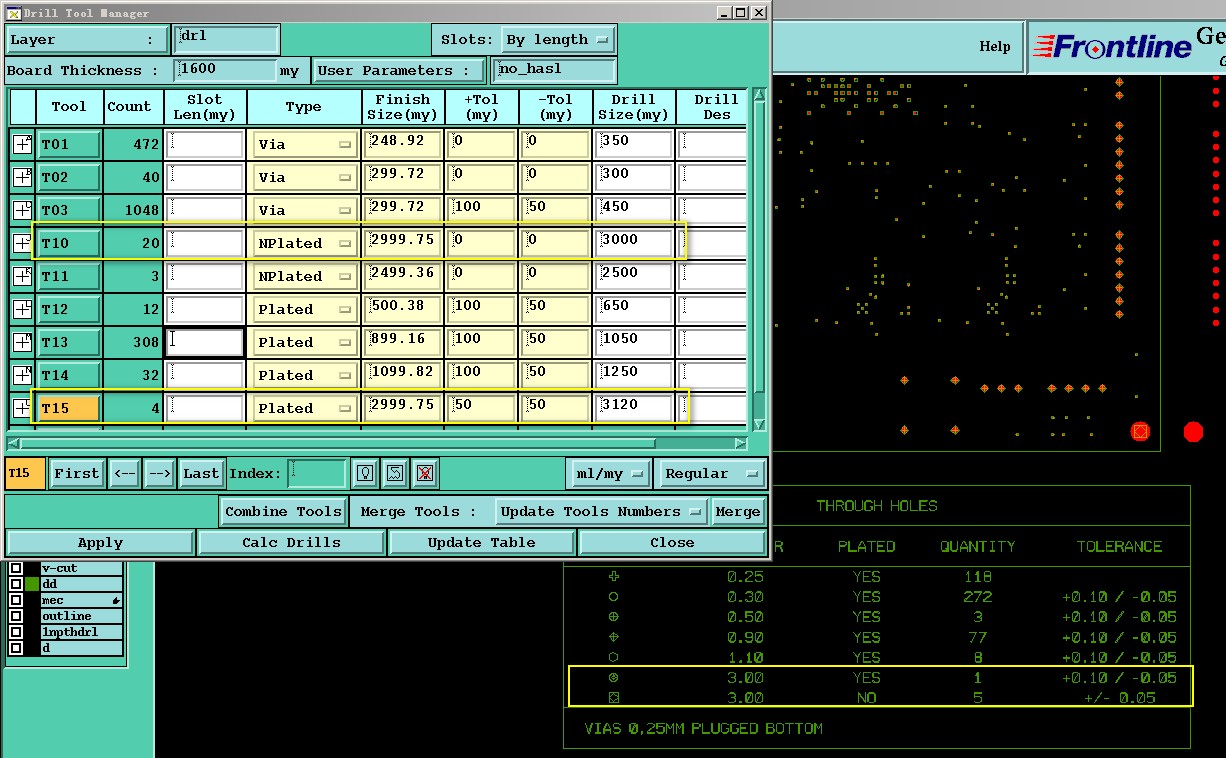The image size is (1226, 758).
Task: Toggle the v-cut layer checkbox
Action: tap(16, 568)
